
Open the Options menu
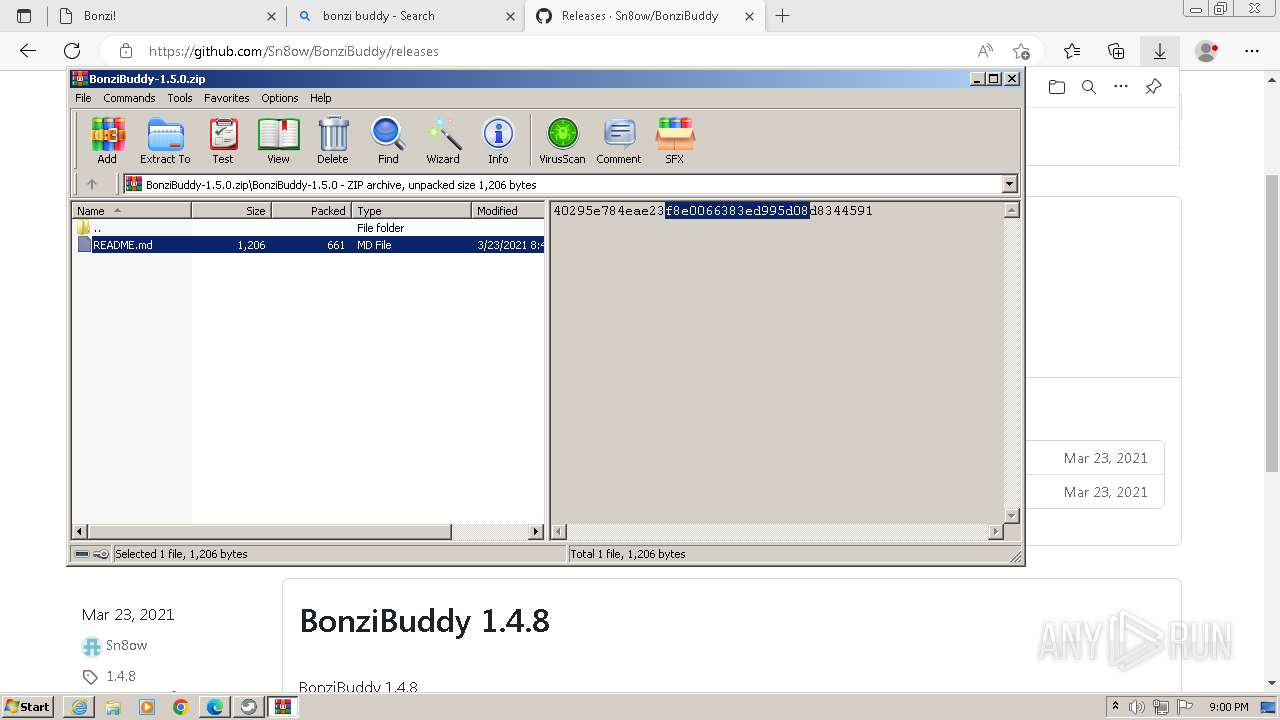tap(280, 98)
